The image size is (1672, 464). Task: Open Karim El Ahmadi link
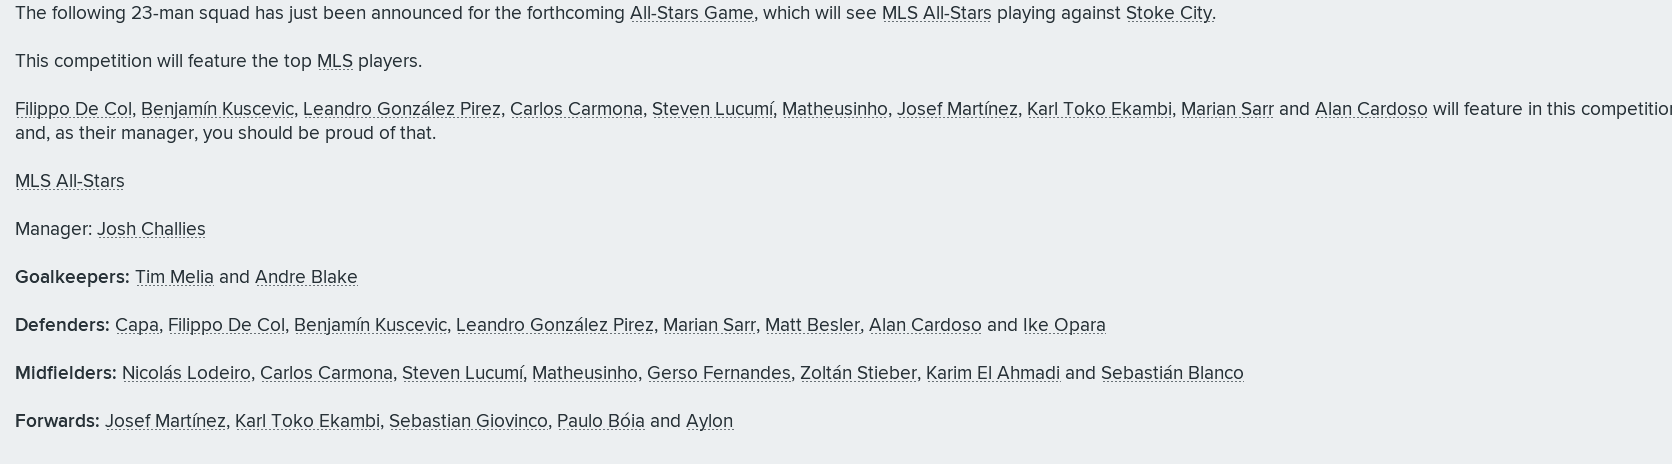click(x=993, y=373)
